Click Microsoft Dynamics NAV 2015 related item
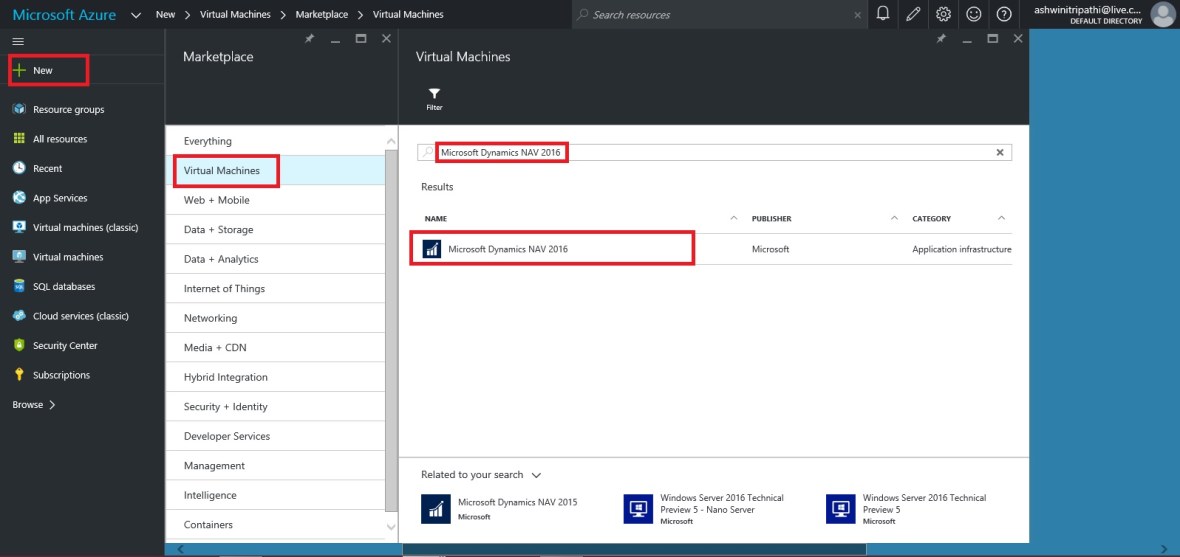Screen dimensions: 1180x557 (x=516, y=502)
